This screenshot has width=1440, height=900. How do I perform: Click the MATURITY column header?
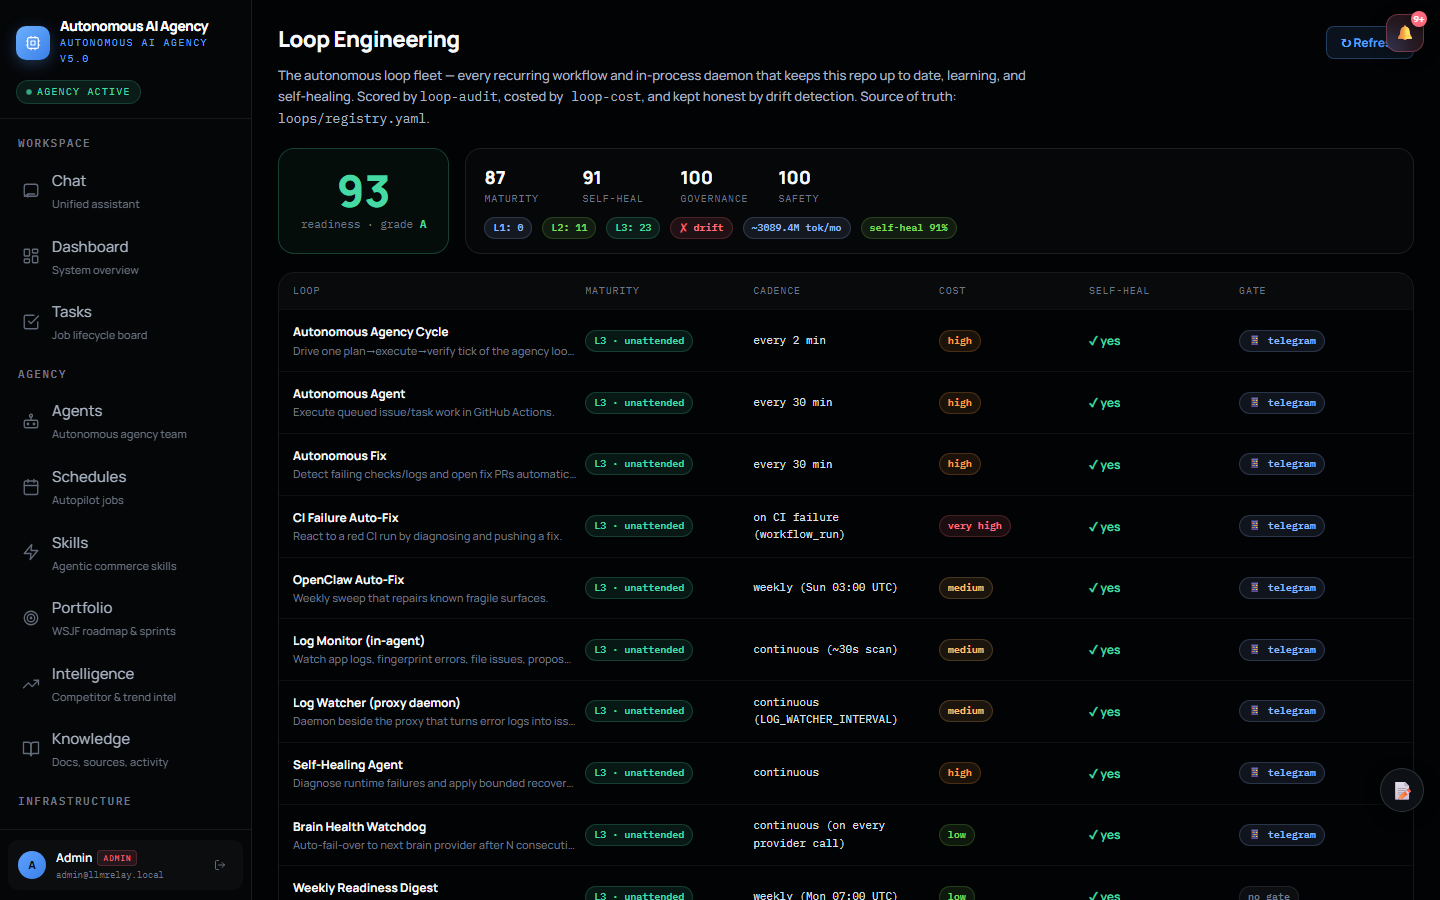(x=612, y=291)
